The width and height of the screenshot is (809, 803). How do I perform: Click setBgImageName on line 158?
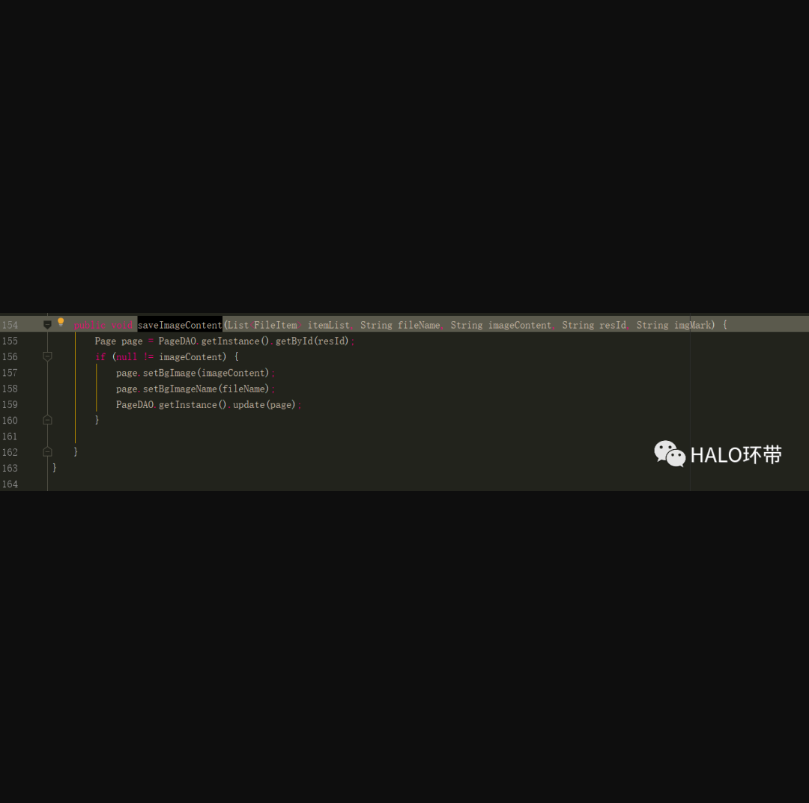(179, 389)
